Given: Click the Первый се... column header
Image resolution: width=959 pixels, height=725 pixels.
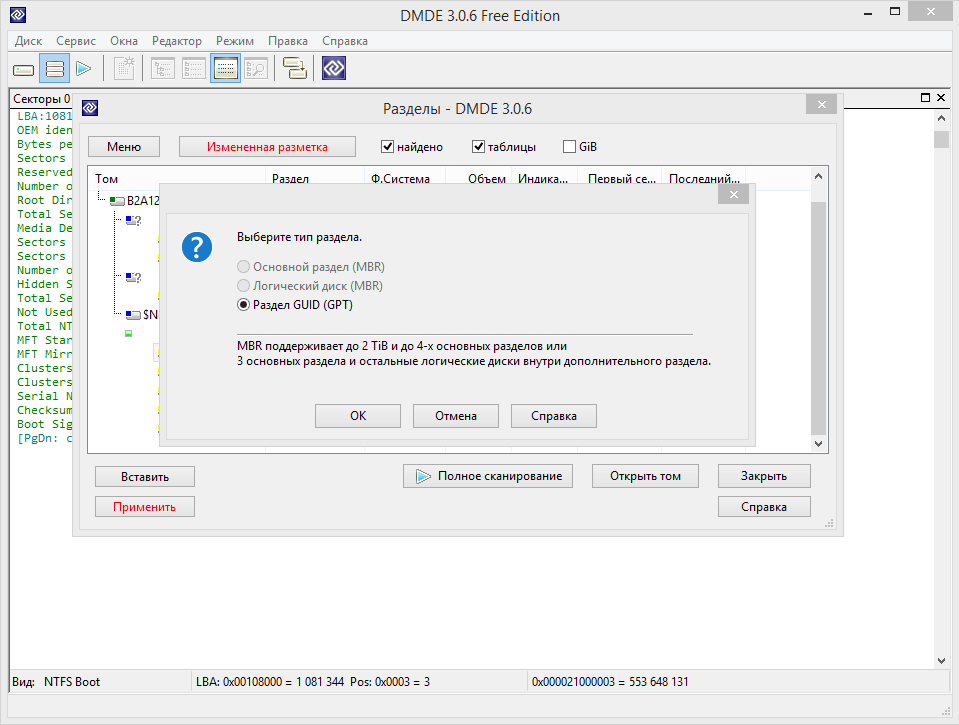Looking at the screenshot, I should pyautogui.click(x=621, y=179).
